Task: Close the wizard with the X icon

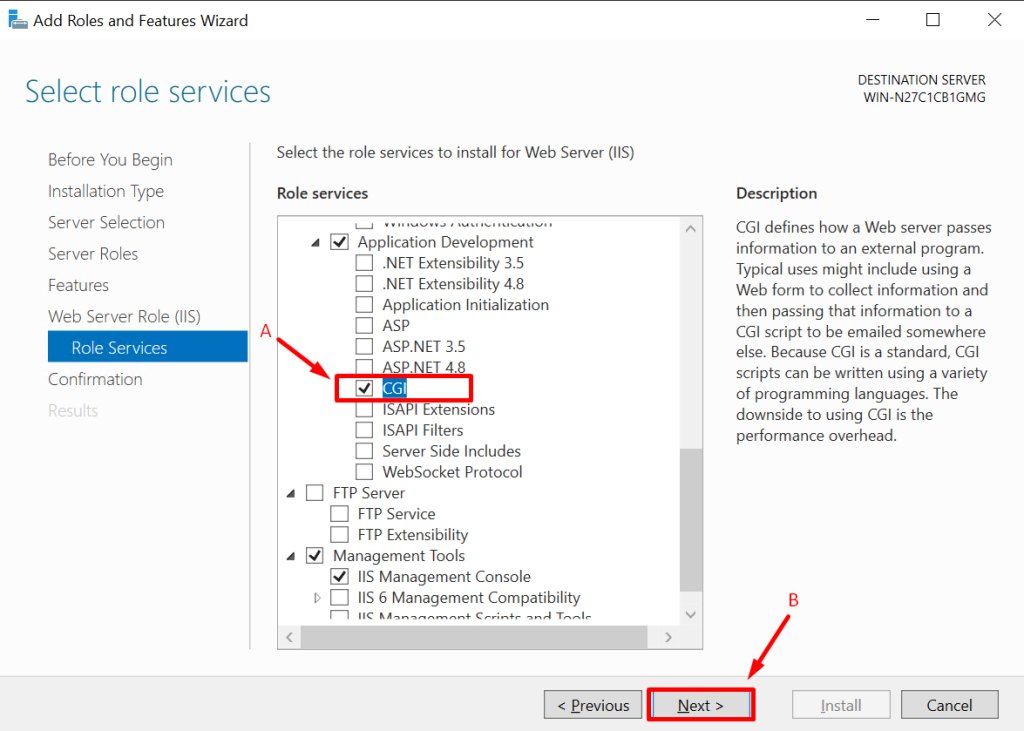Action: click(x=994, y=20)
